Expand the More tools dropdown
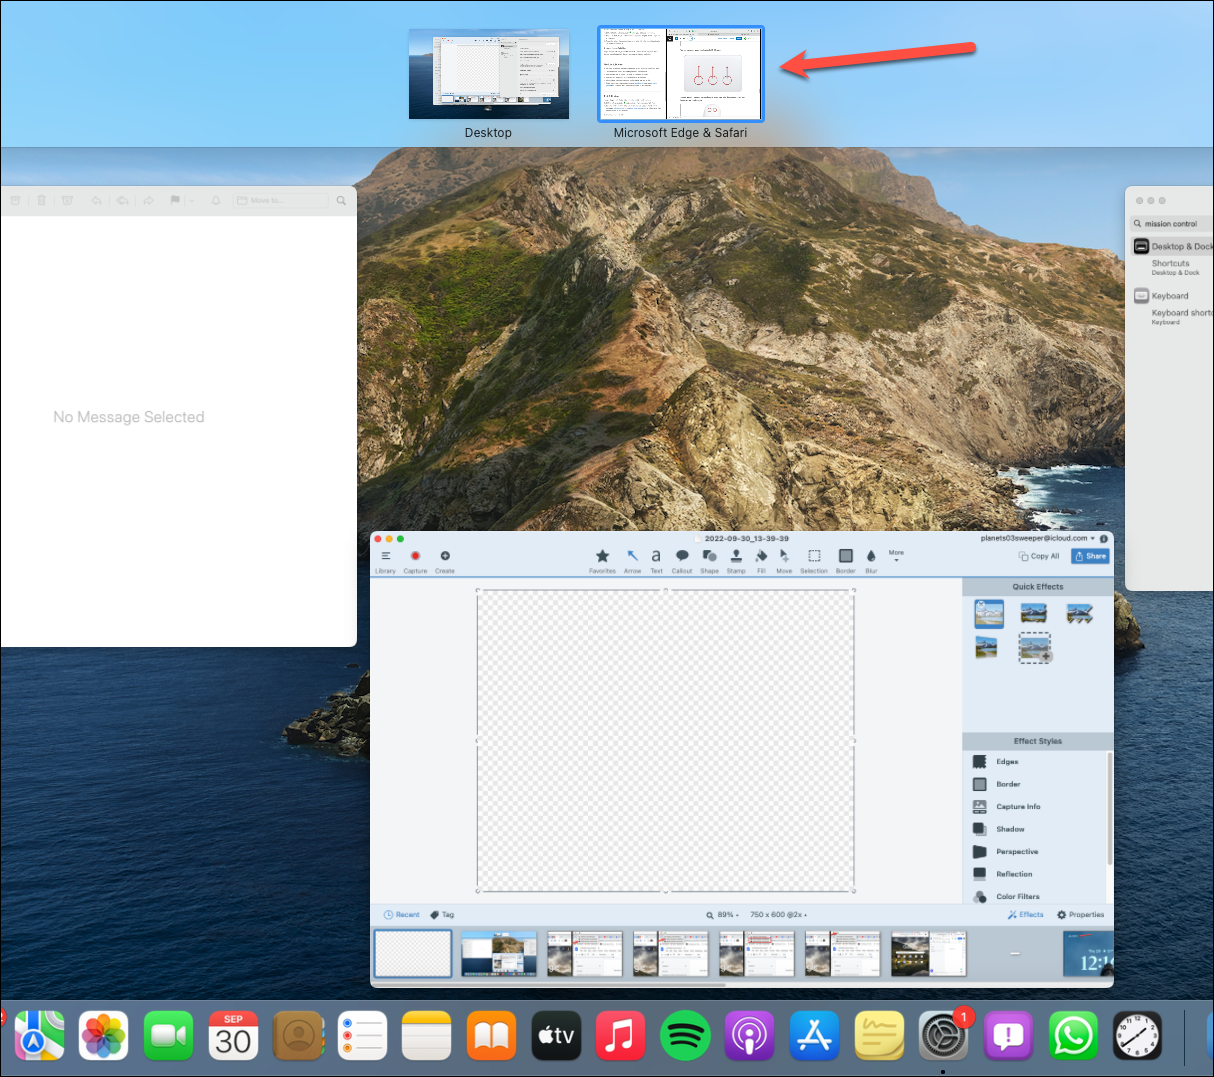Screen dimensions: 1214x1077 tap(896, 555)
